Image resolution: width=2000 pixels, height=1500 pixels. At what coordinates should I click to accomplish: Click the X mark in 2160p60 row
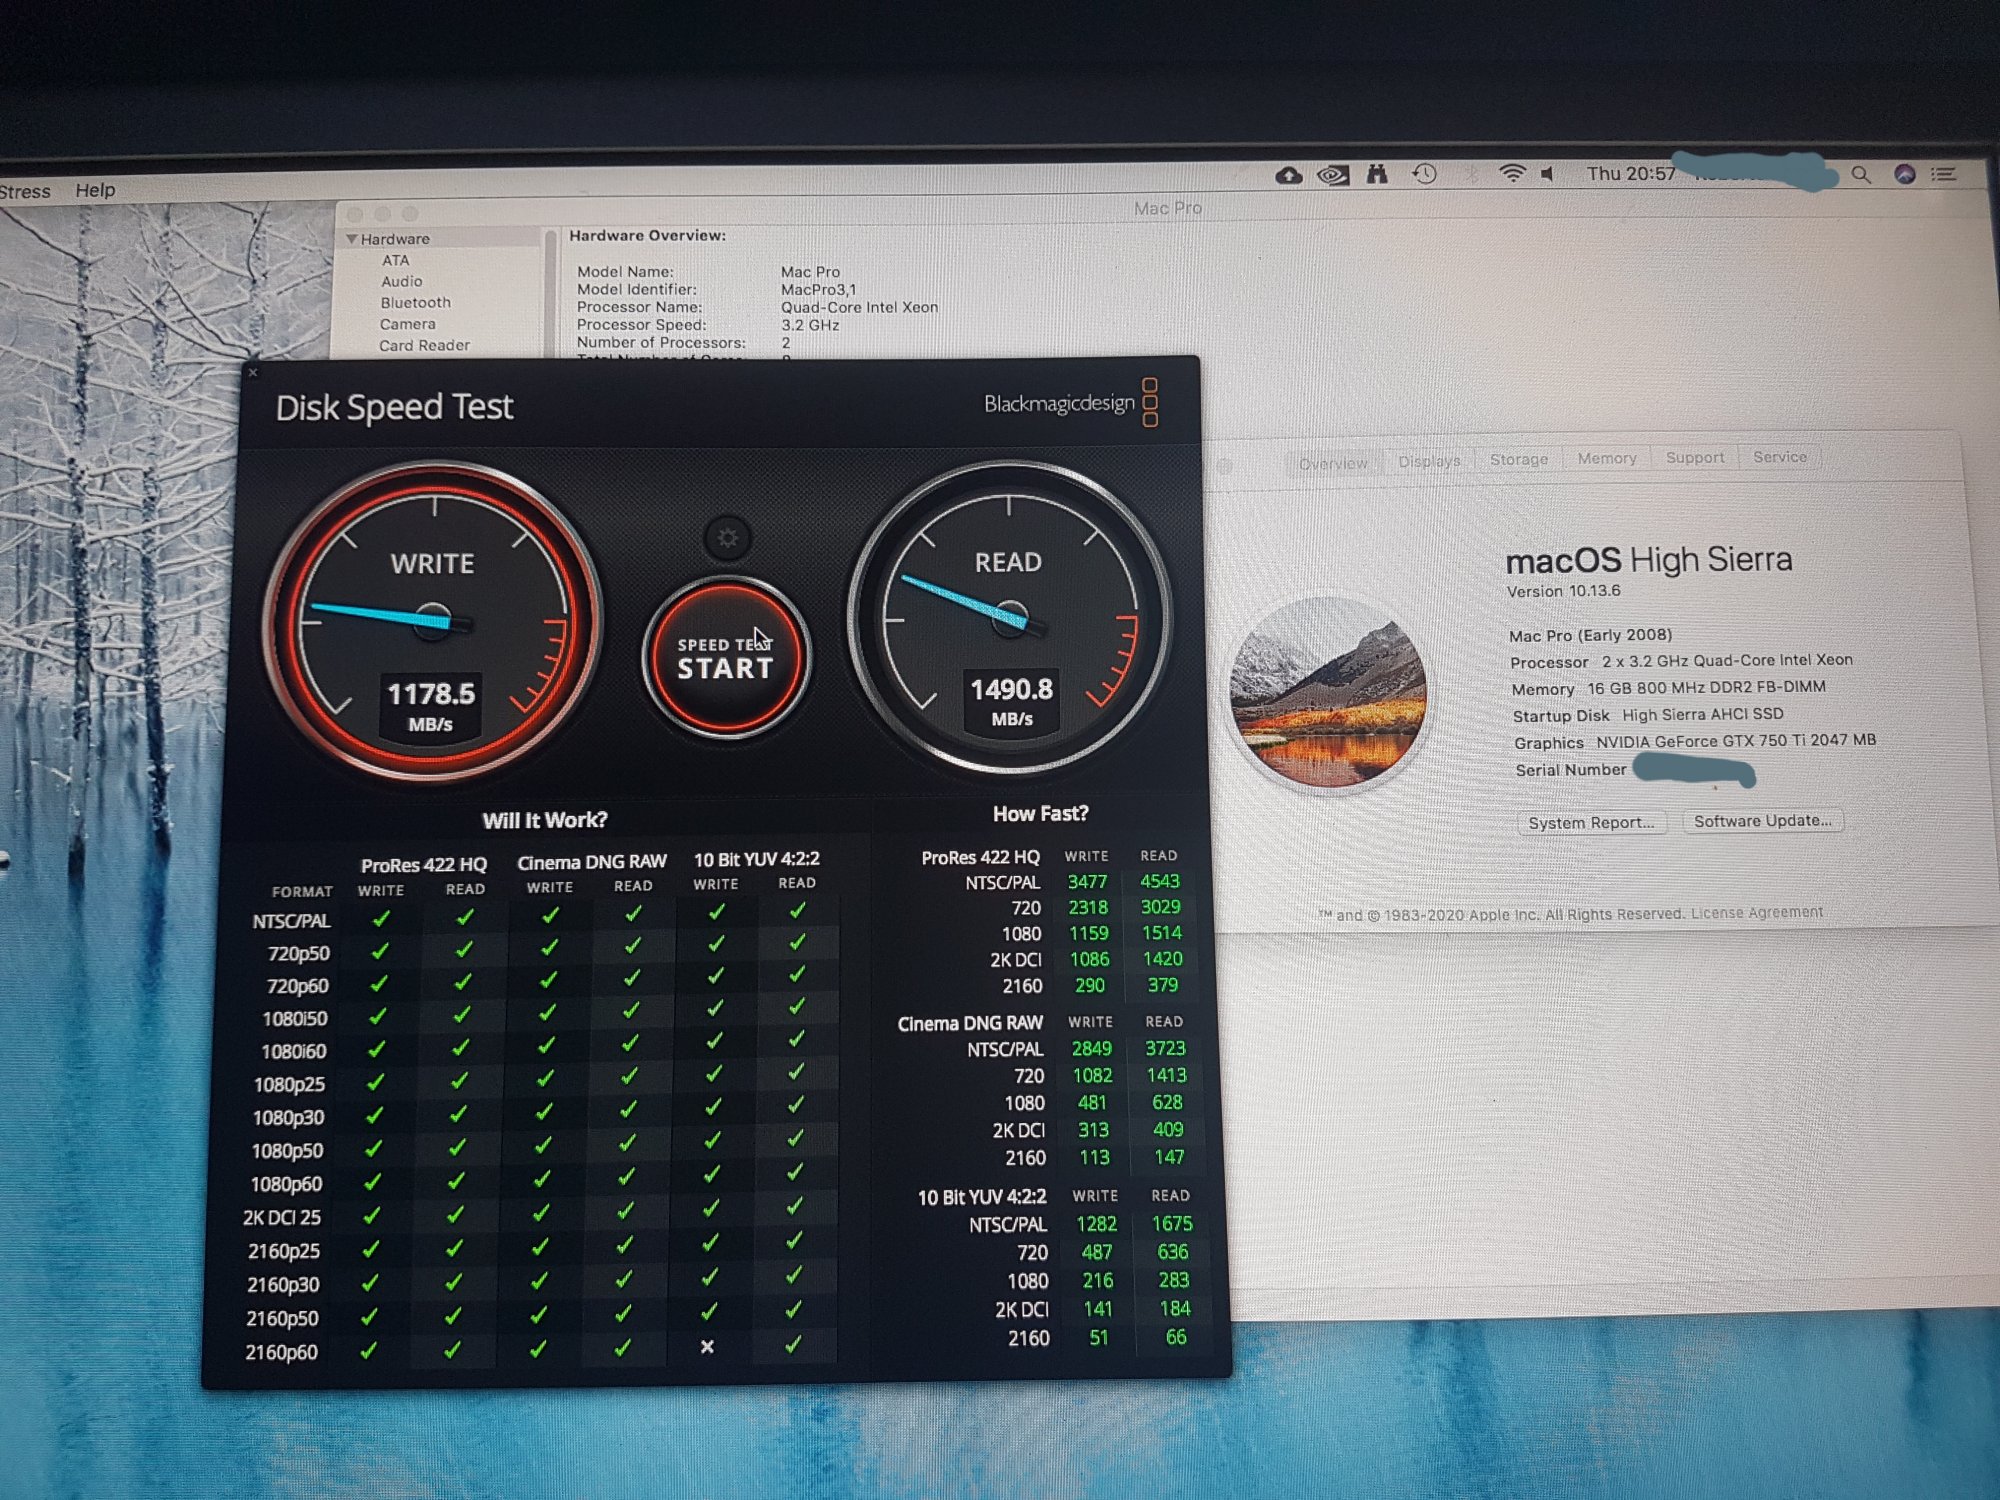(x=707, y=1347)
